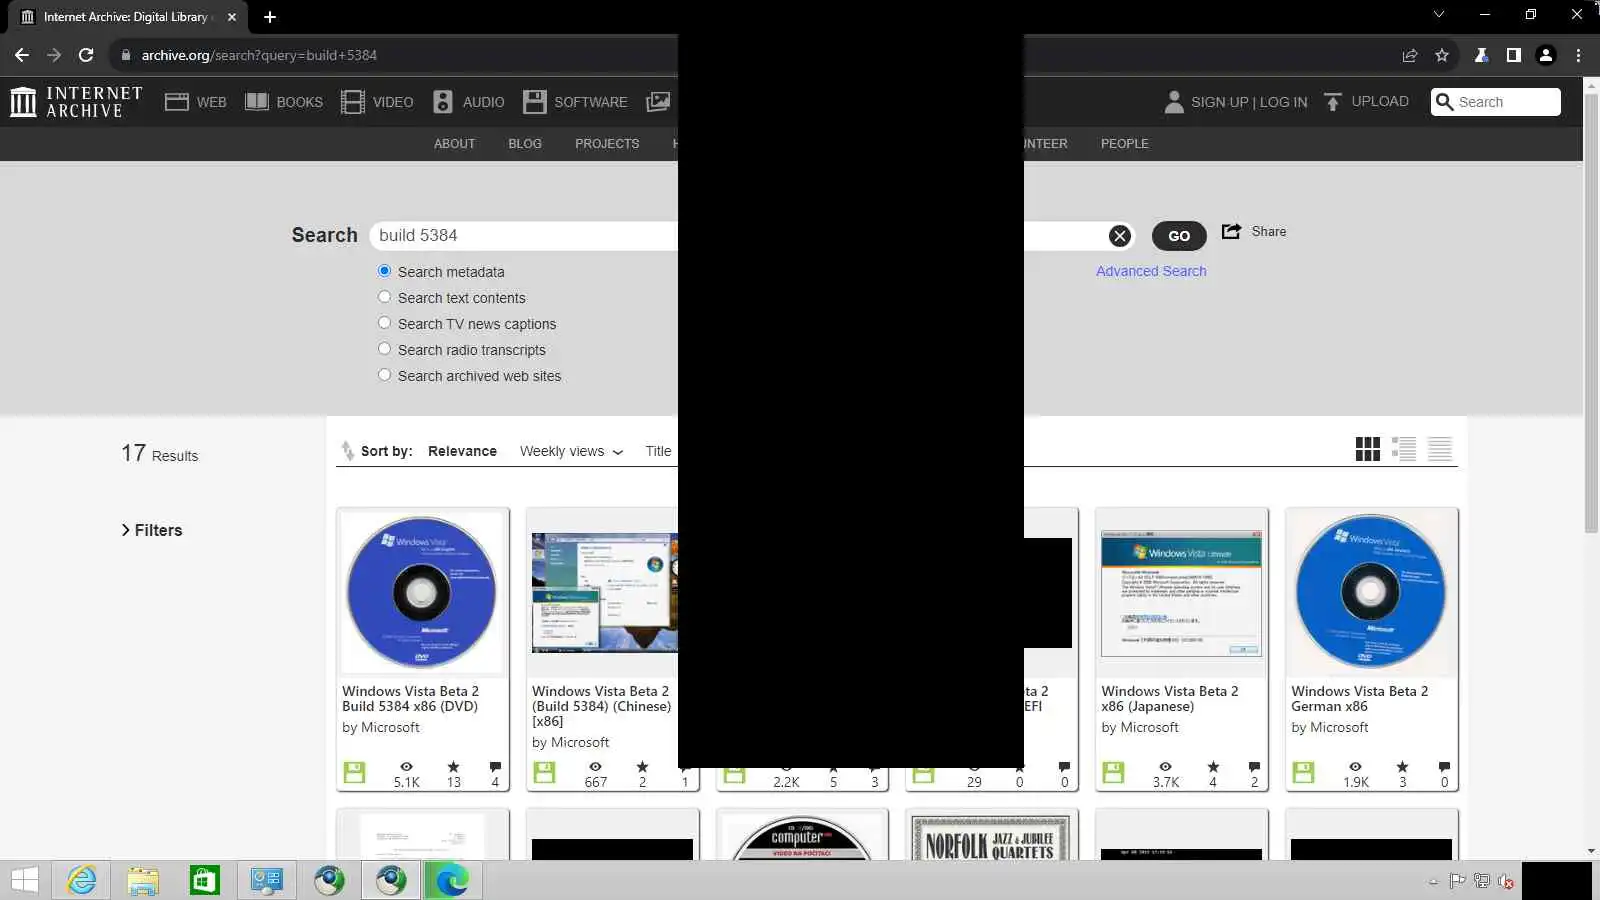Click the Share arrow icon
Image resolution: width=1600 pixels, height=900 pixels.
pyautogui.click(x=1231, y=231)
